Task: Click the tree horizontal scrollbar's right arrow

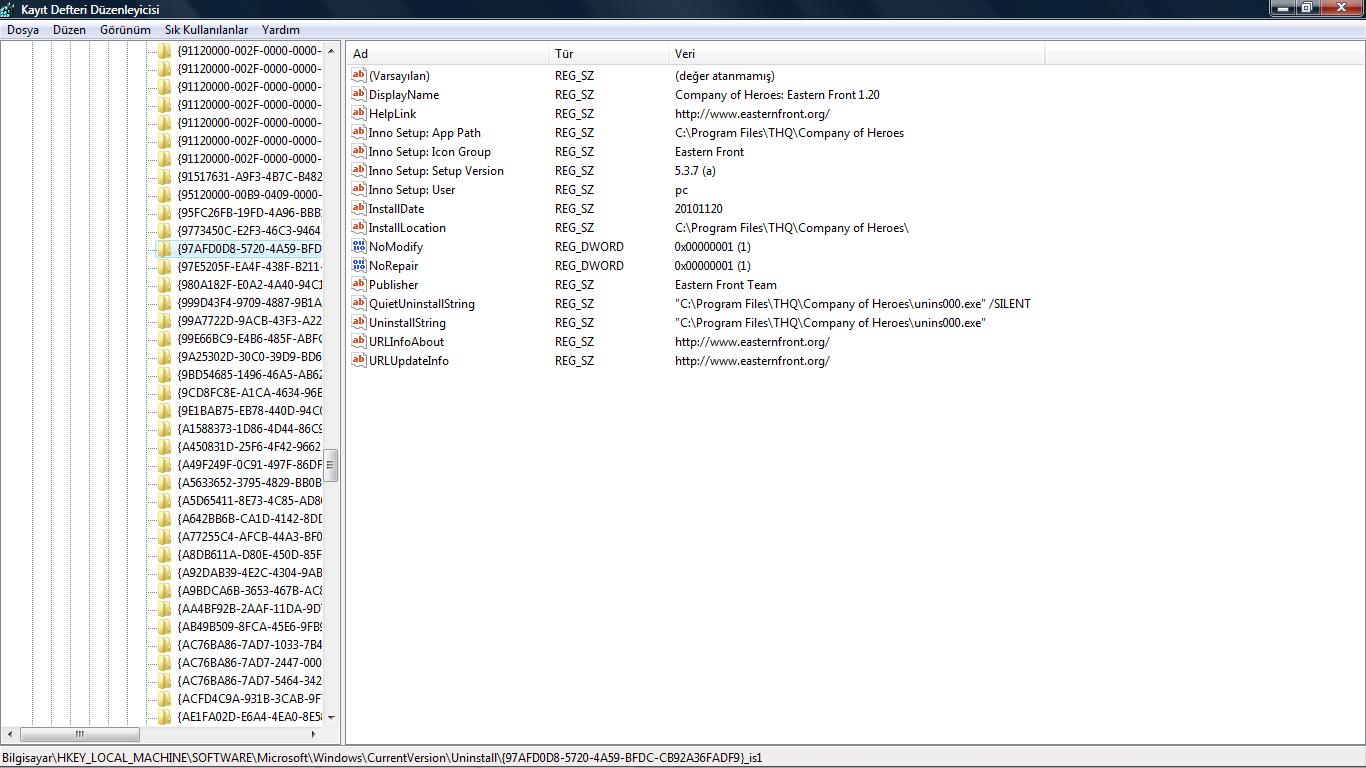Action: point(315,734)
